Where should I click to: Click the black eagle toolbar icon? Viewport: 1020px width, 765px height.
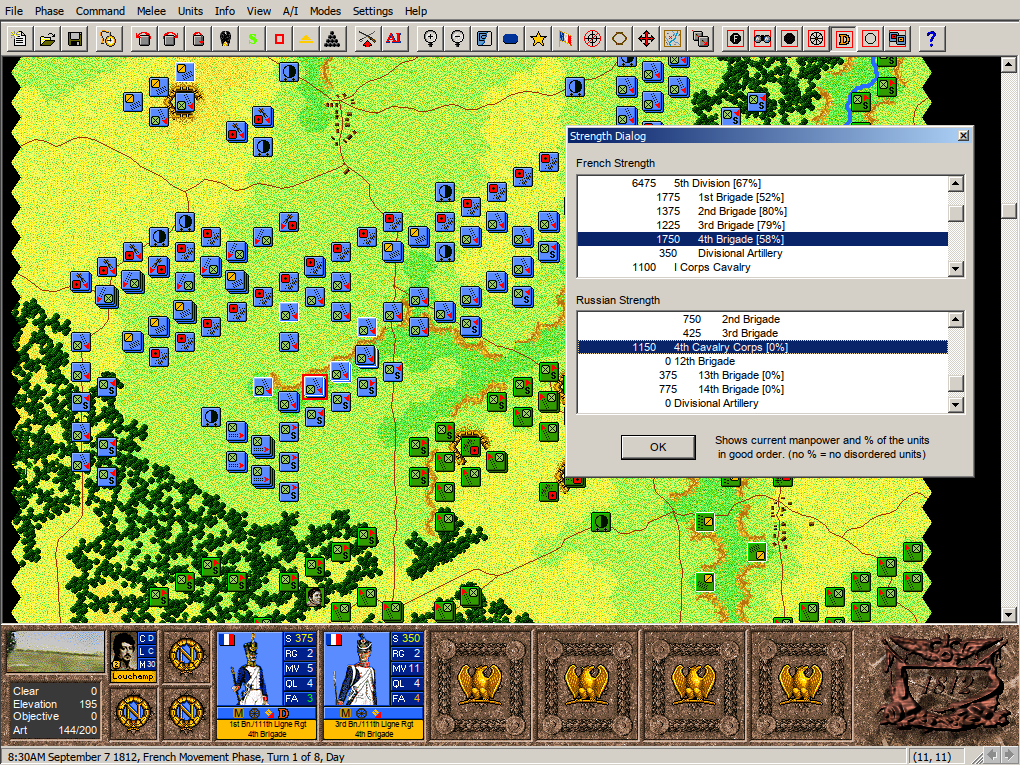225,39
